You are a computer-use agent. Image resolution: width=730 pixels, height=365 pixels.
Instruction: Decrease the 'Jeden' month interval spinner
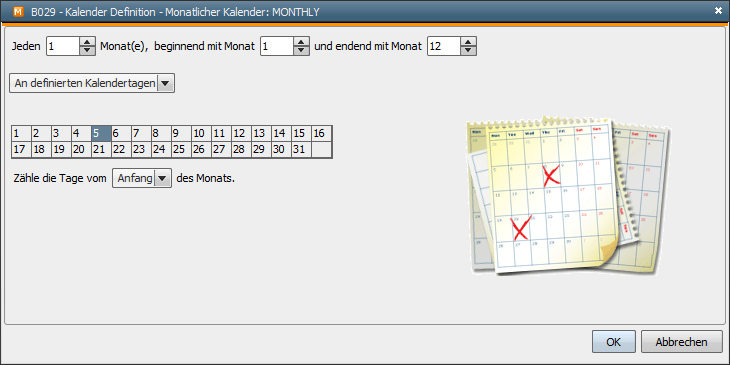(x=87, y=50)
